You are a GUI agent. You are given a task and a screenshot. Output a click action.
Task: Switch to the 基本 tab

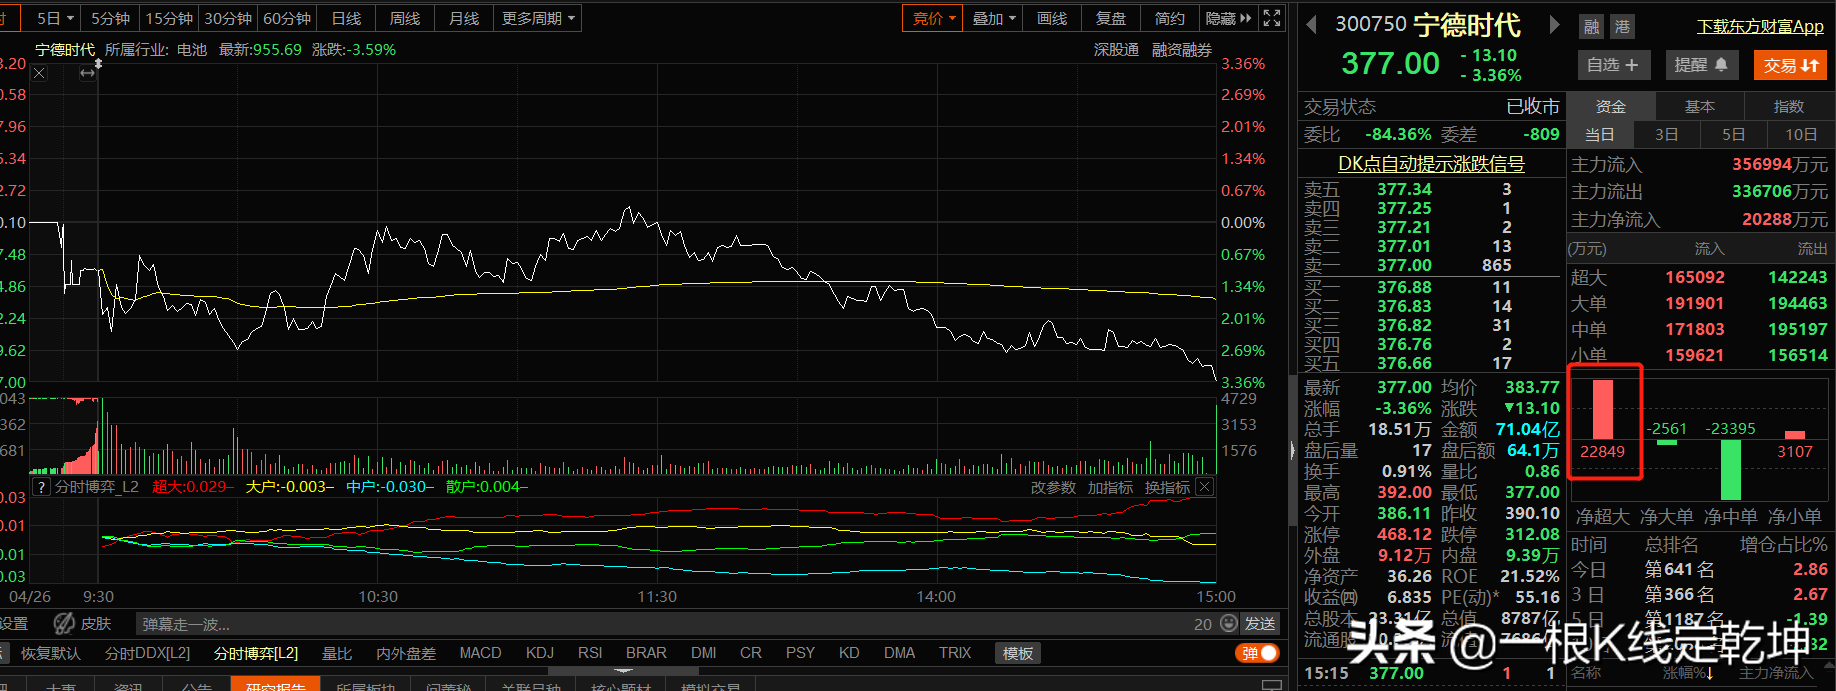click(1699, 106)
